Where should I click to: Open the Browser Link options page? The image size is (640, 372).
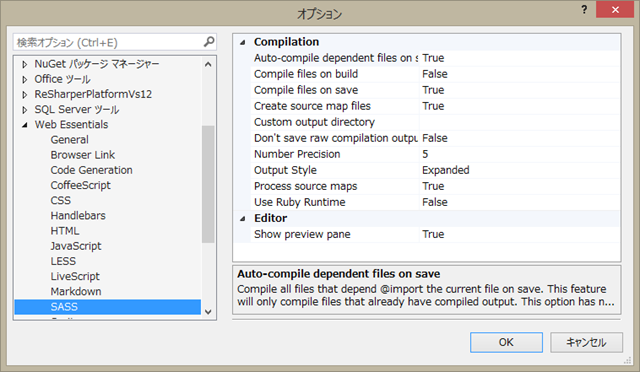pyautogui.click(x=83, y=155)
